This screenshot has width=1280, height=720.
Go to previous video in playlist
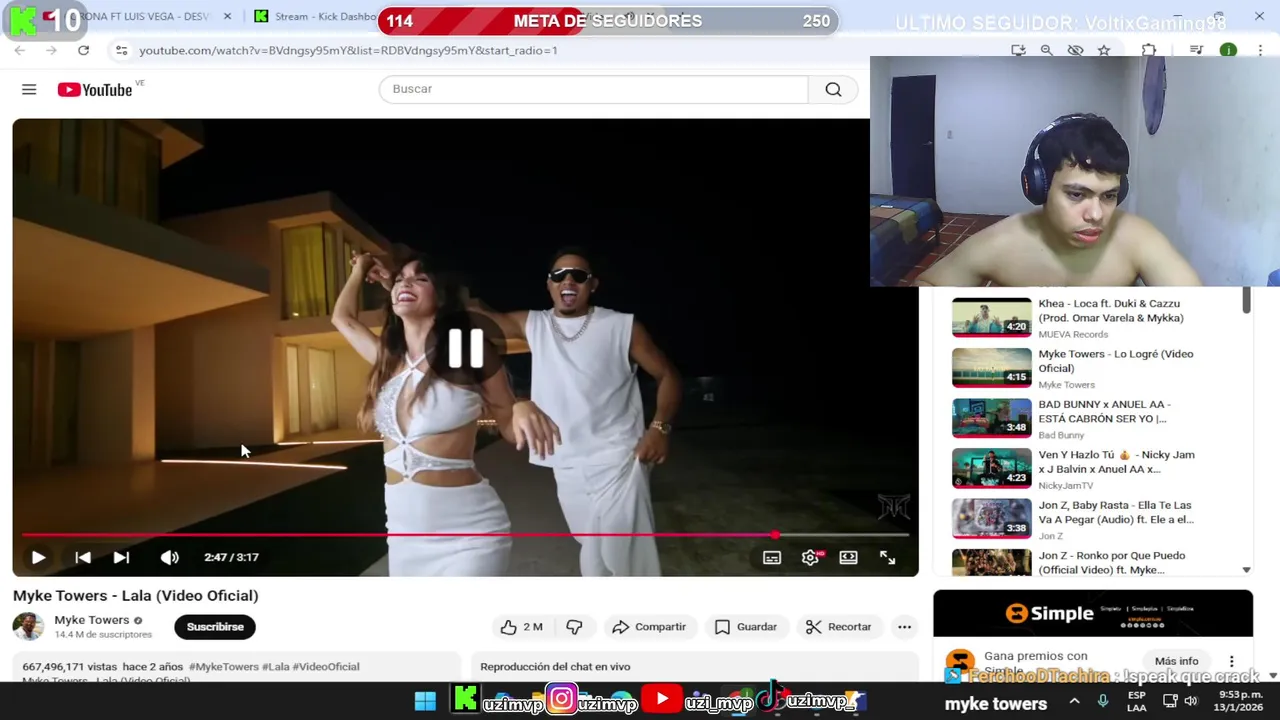point(83,558)
